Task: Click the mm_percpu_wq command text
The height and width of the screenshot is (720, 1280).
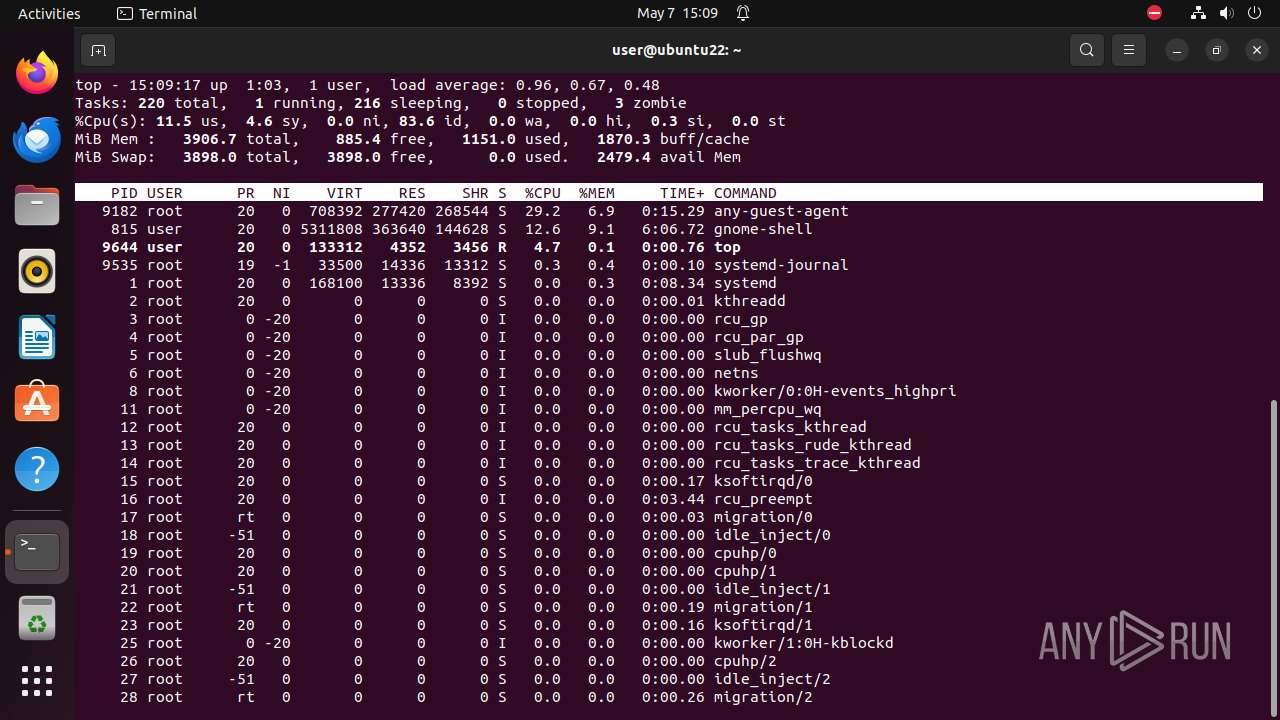Action: 768,409
